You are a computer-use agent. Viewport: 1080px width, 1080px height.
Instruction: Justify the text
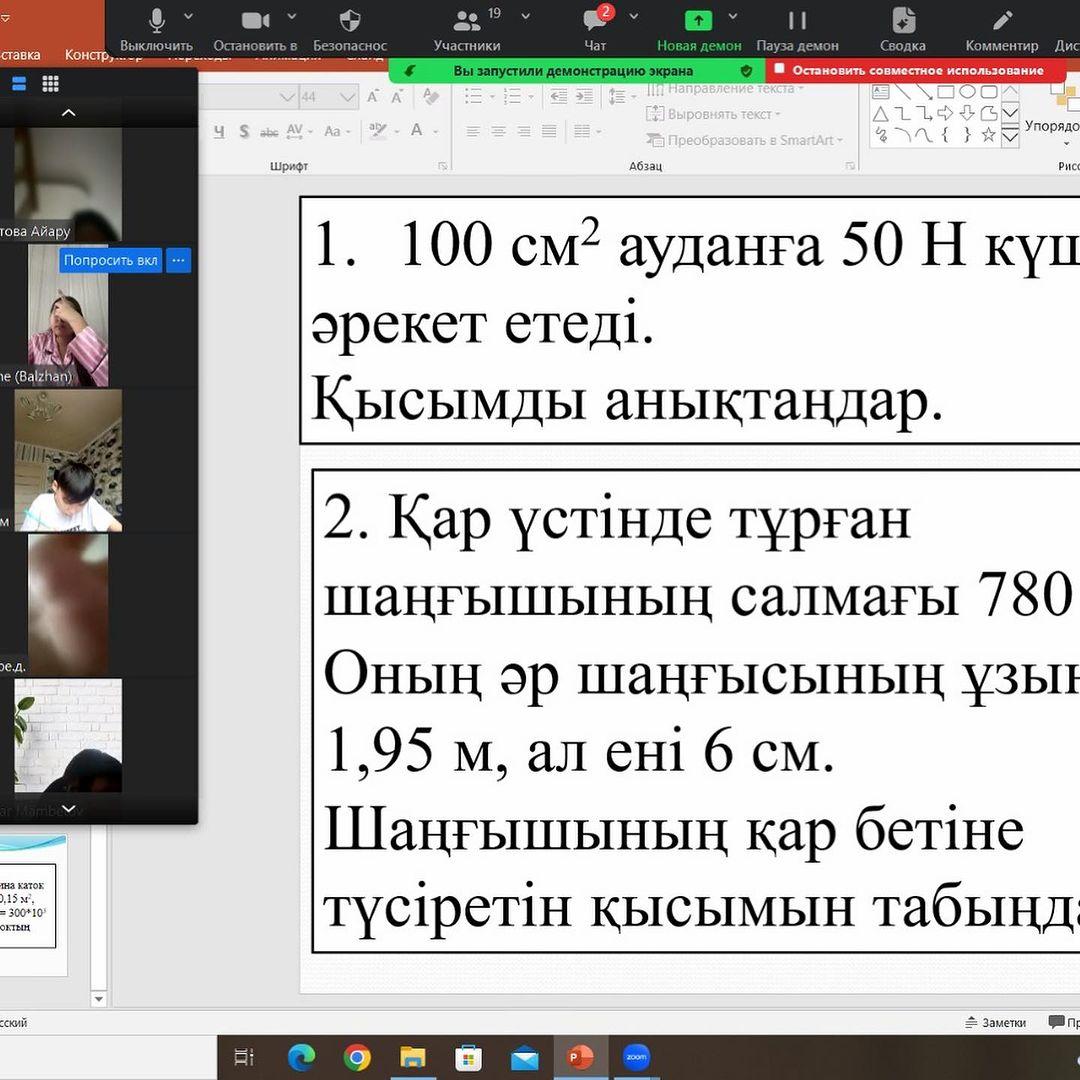point(549,131)
